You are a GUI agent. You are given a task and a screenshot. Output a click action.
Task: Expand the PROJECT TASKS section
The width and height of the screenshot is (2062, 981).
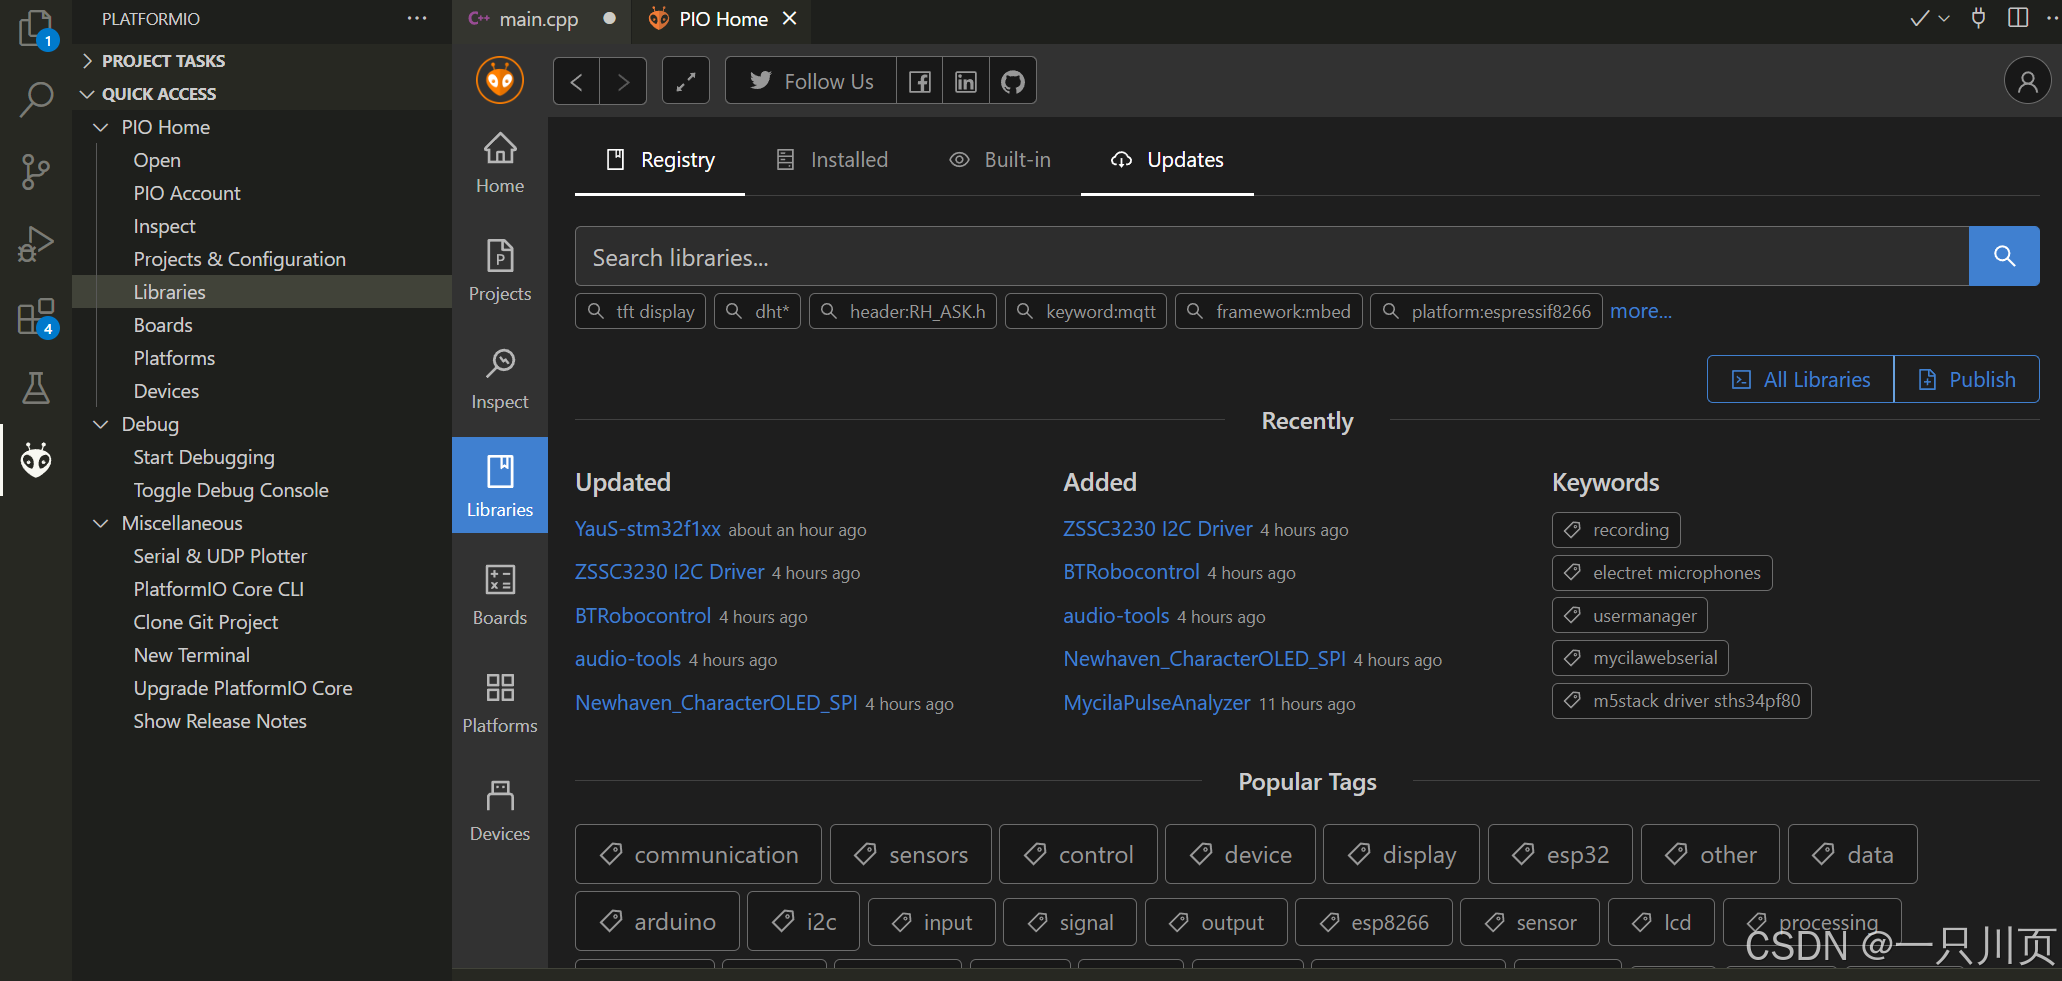click(262, 61)
